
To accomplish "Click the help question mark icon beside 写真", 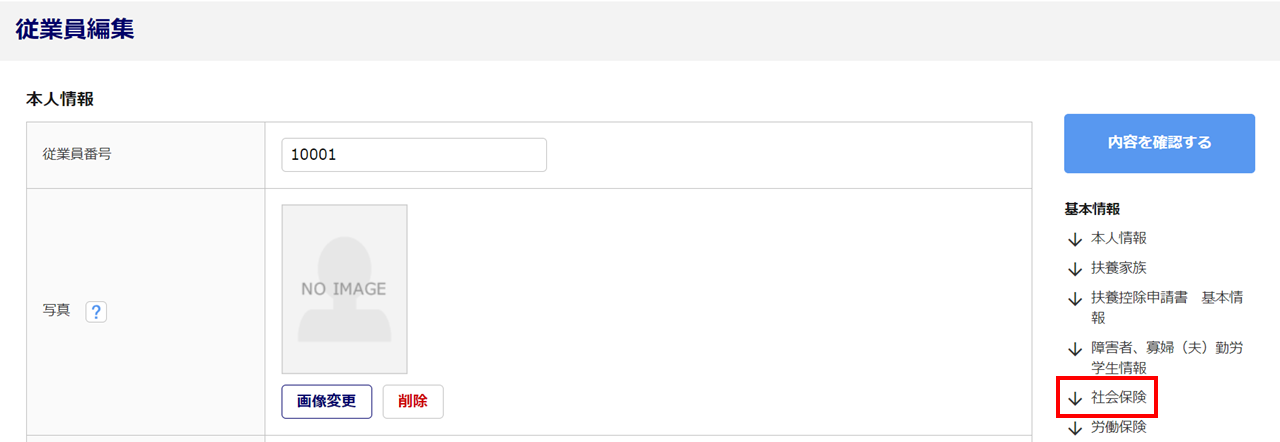I will pyautogui.click(x=96, y=312).
